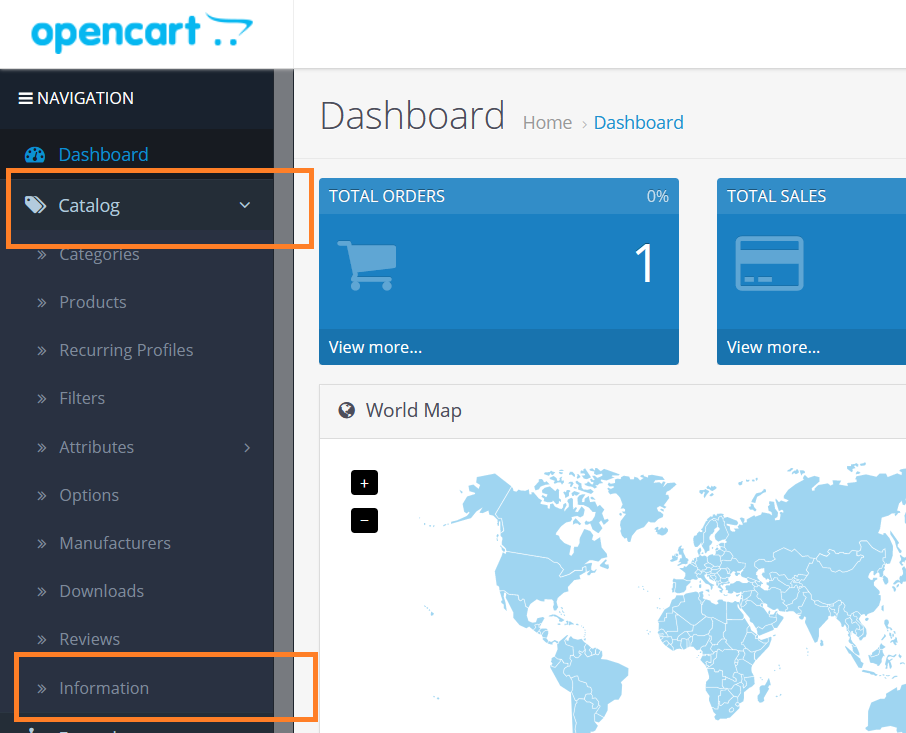Click the double-arrow icon beside Options

pos(42,496)
